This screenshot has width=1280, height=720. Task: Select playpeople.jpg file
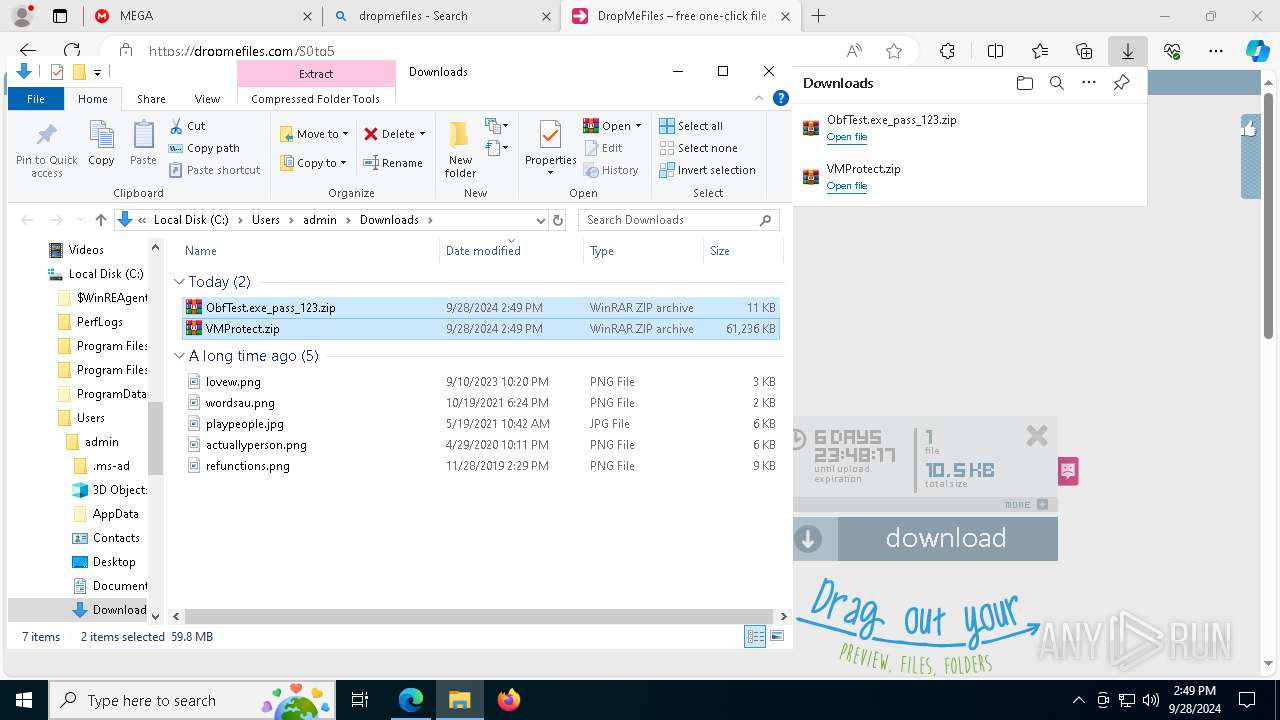(x=481, y=424)
